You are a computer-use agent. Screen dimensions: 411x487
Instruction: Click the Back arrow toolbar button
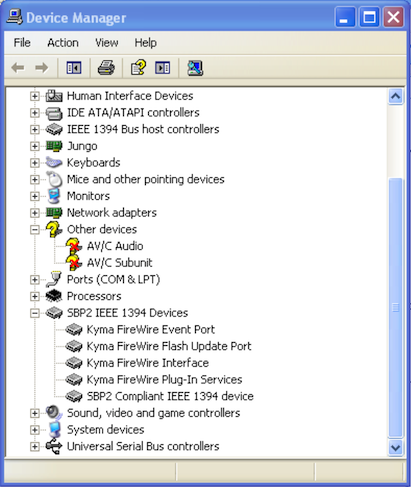pyautogui.click(x=18, y=68)
